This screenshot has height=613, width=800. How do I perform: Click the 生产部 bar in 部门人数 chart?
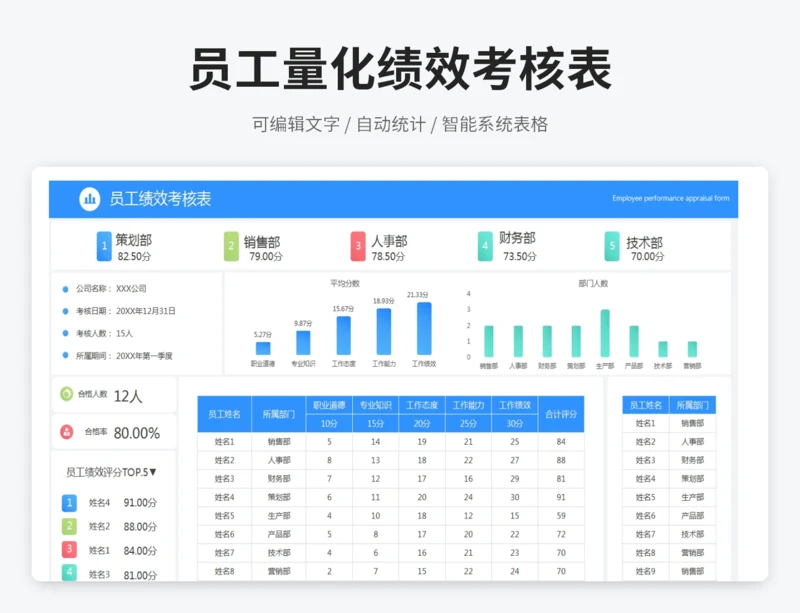point(605,333)
